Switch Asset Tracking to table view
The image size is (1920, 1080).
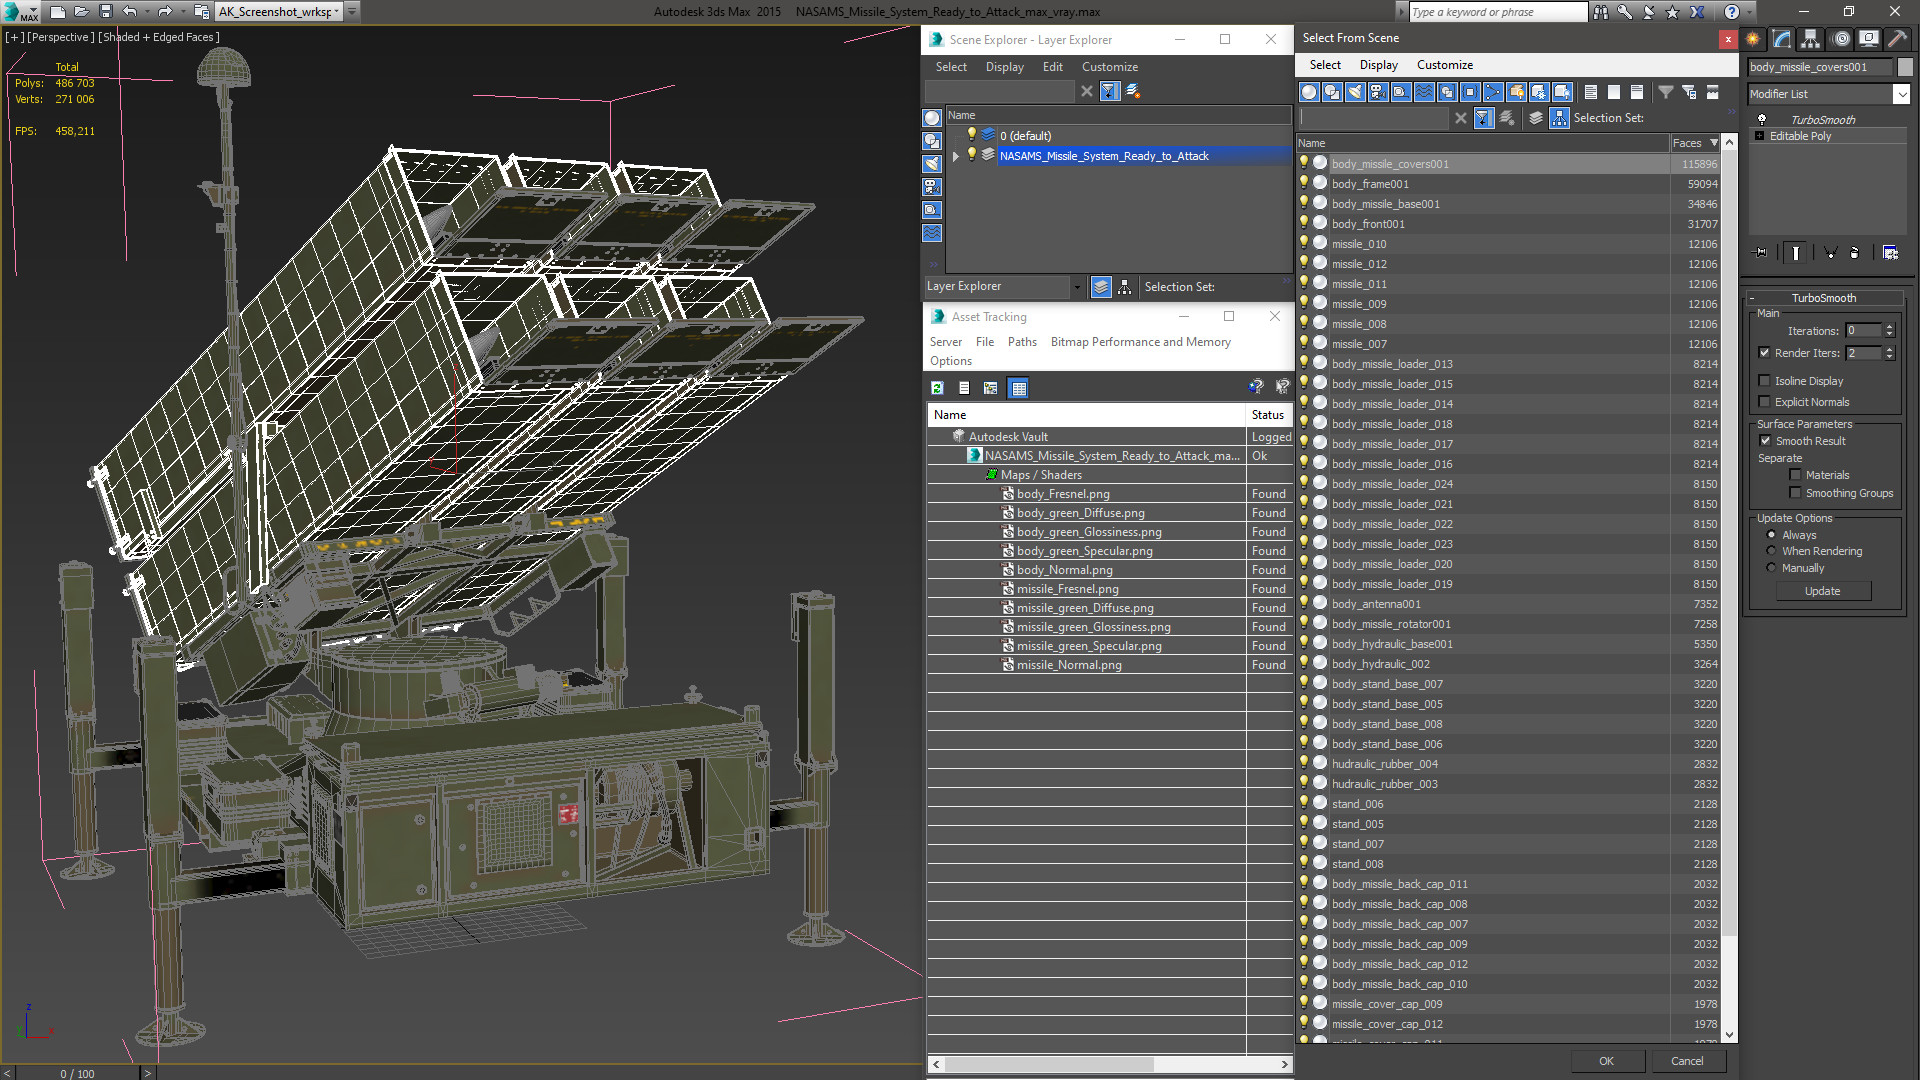tap(1018, 388)
